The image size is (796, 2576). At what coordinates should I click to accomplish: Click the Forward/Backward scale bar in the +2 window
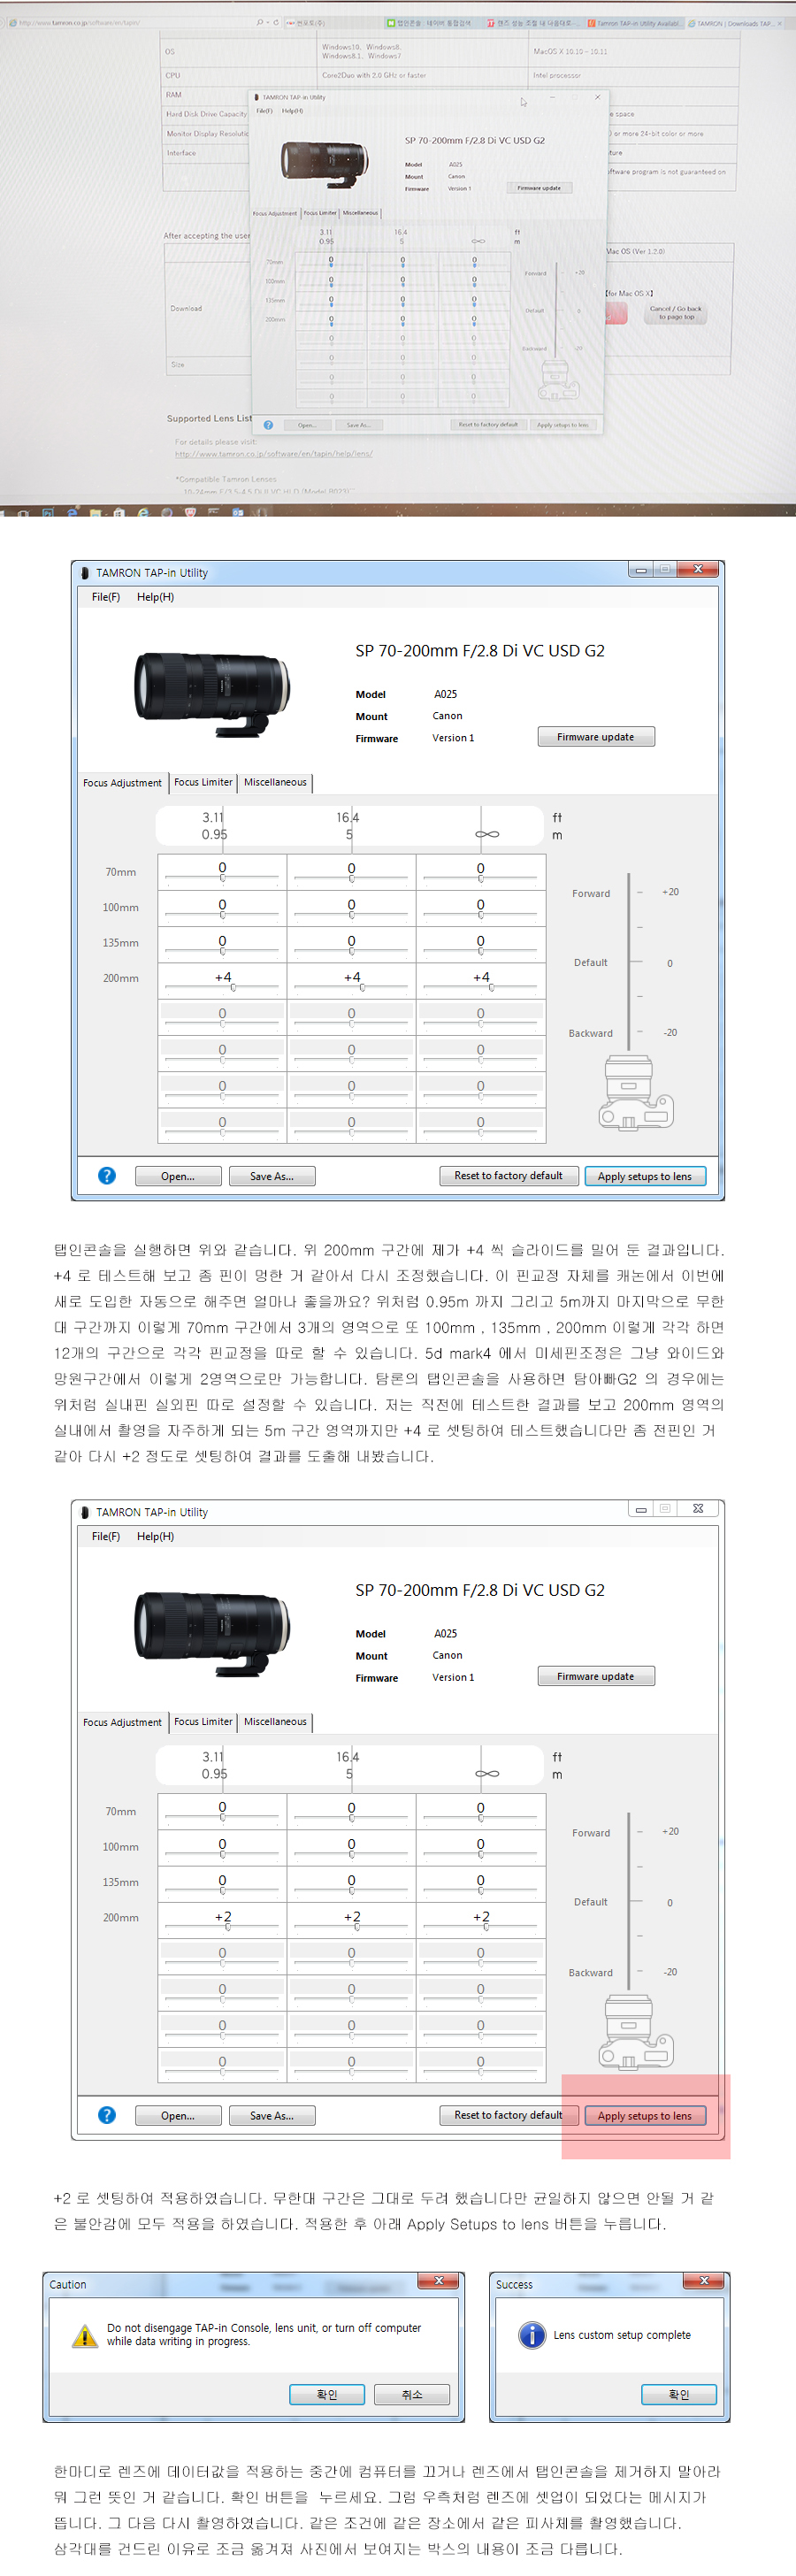point(629,1901)
